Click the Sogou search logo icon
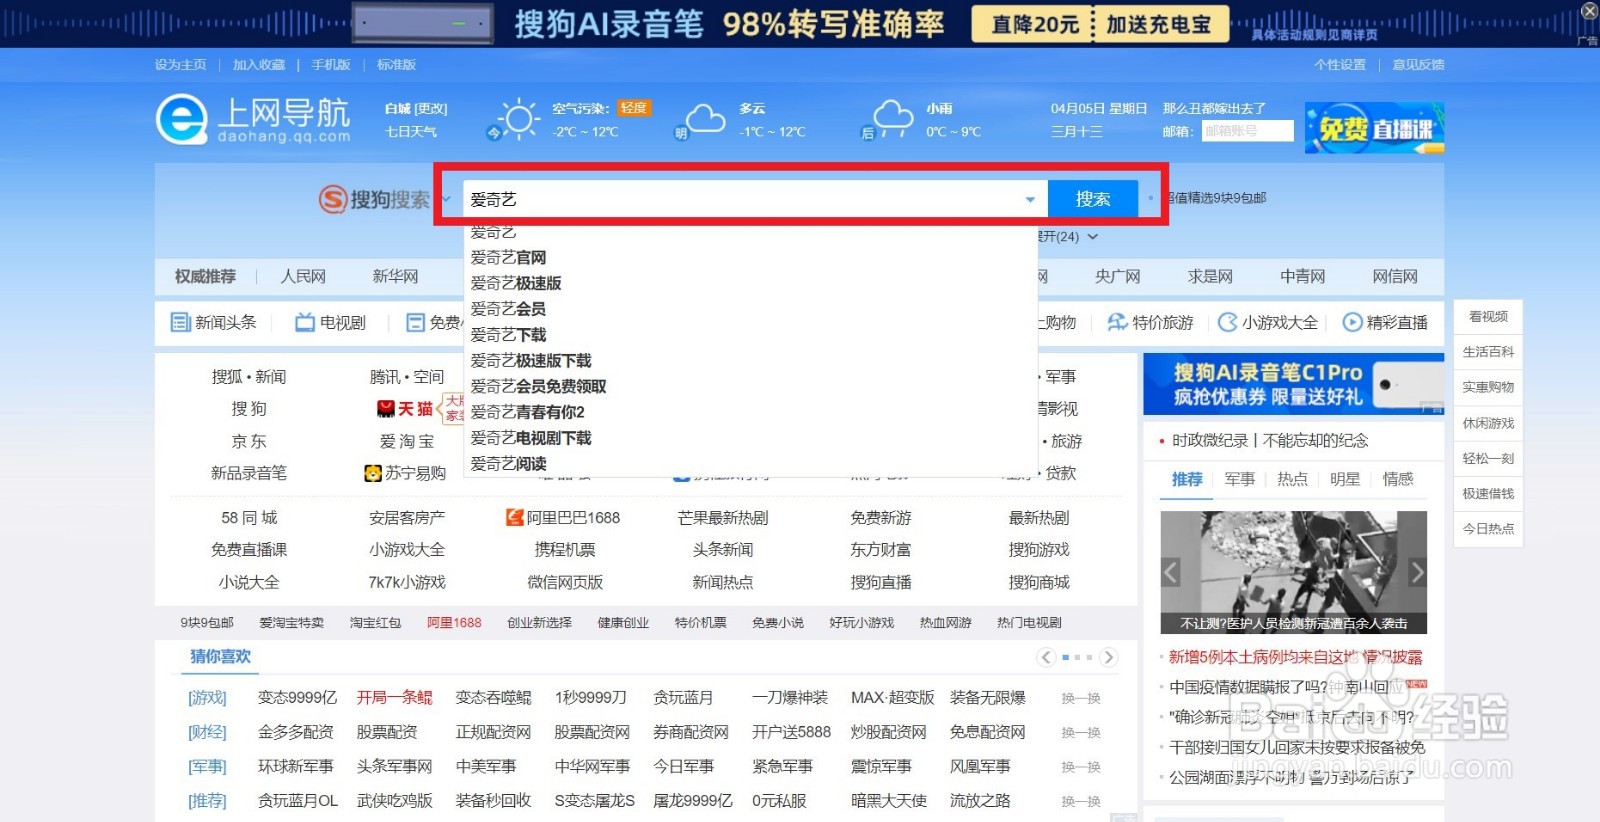Viewport: 1600px width, 822px height. [333, 199]
